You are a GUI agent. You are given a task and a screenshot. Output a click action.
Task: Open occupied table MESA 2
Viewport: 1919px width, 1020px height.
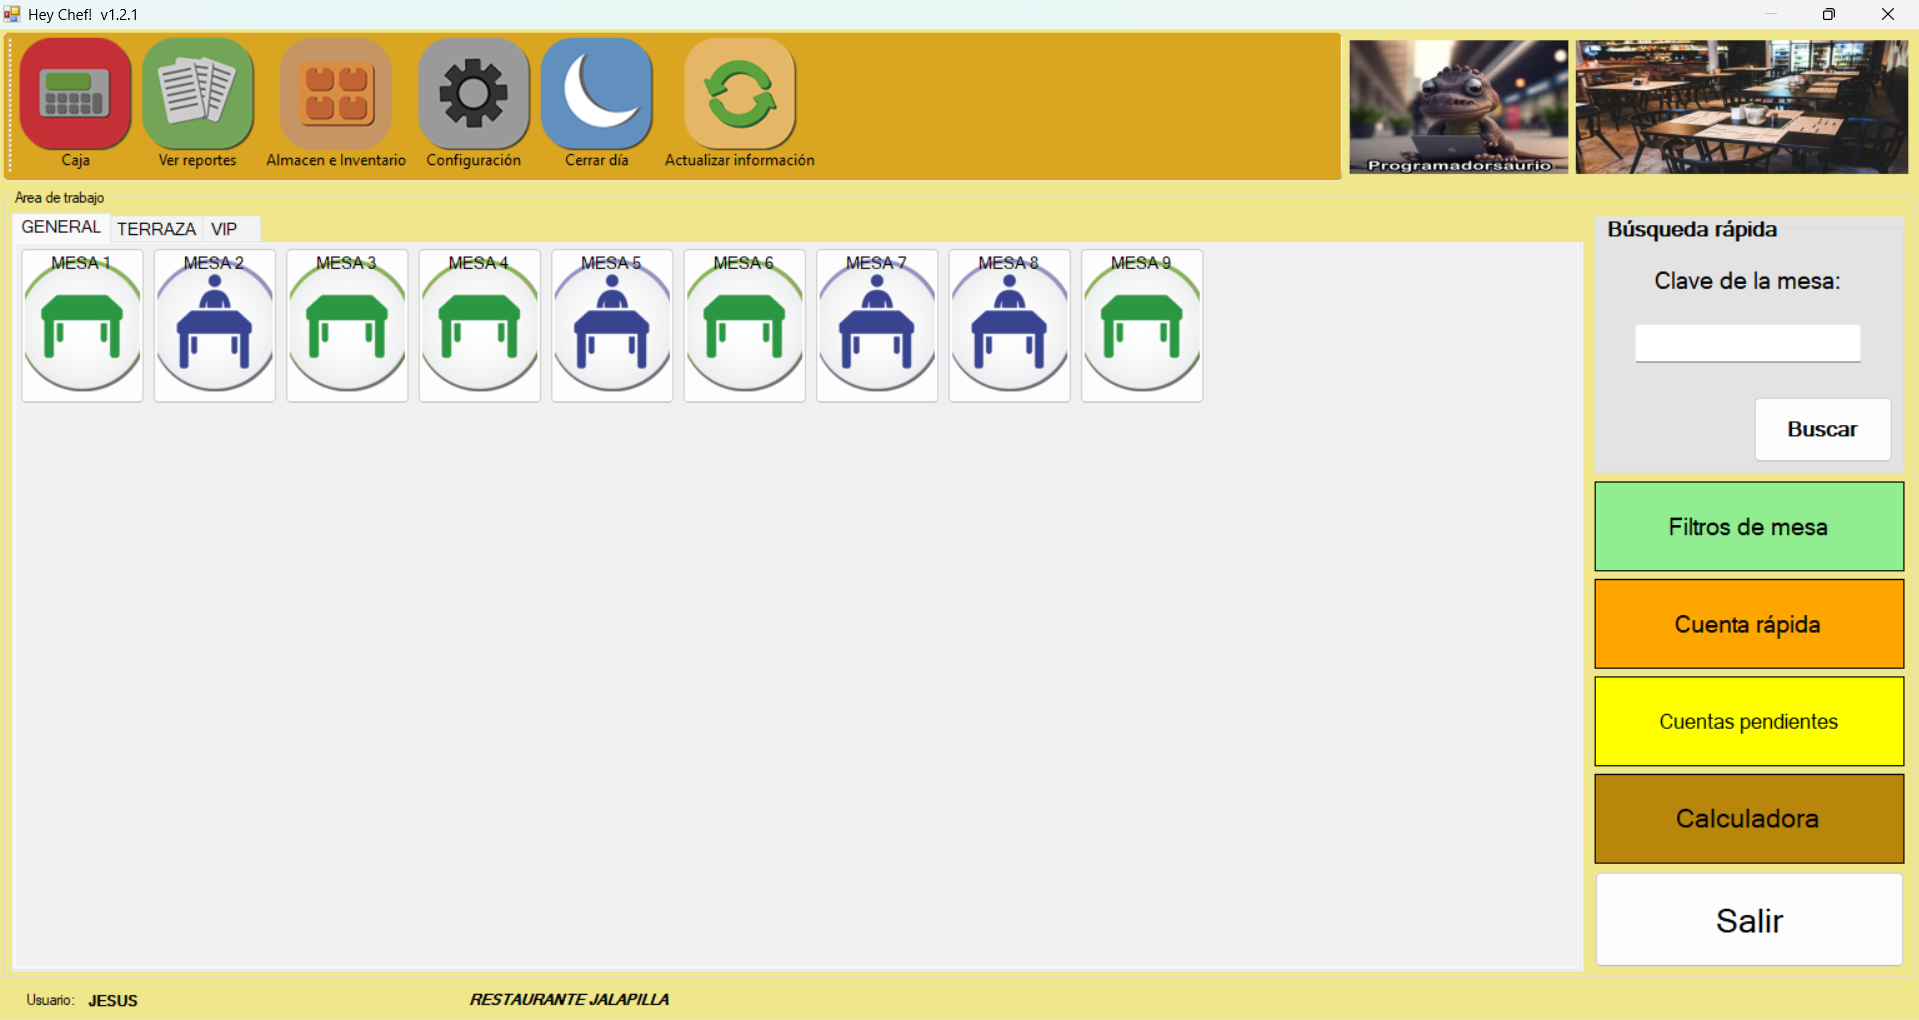pos(215,326)
